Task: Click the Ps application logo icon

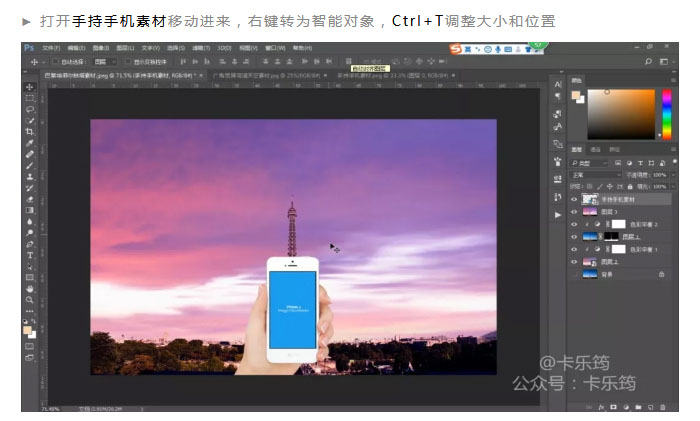Action: coord(29,47)
